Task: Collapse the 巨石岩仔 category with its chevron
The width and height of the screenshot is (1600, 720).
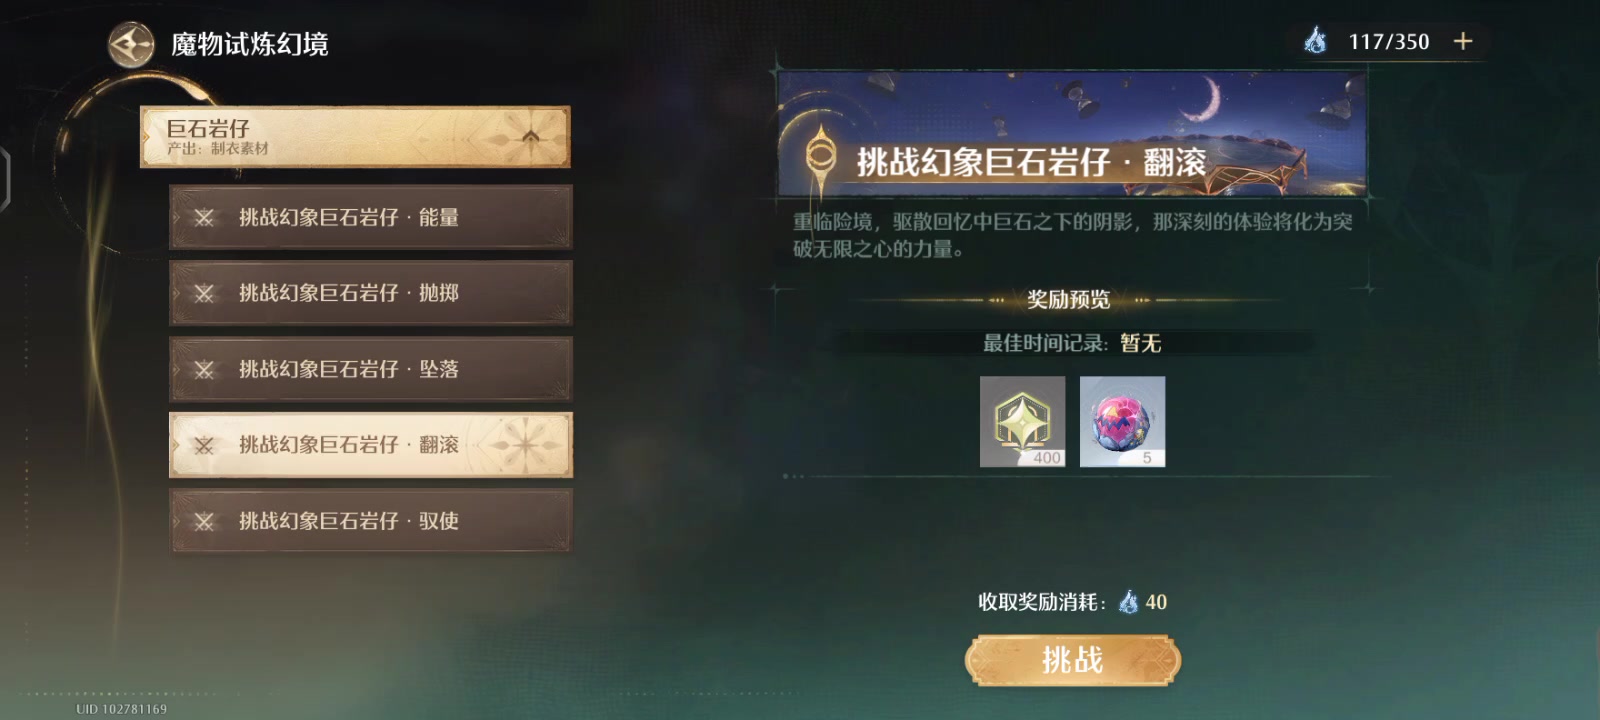Action: coord(530,137)
